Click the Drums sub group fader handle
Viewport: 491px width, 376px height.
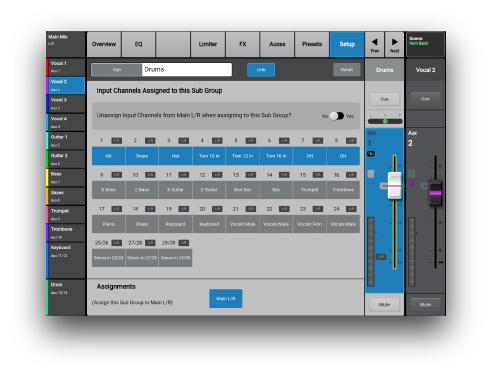395,185
